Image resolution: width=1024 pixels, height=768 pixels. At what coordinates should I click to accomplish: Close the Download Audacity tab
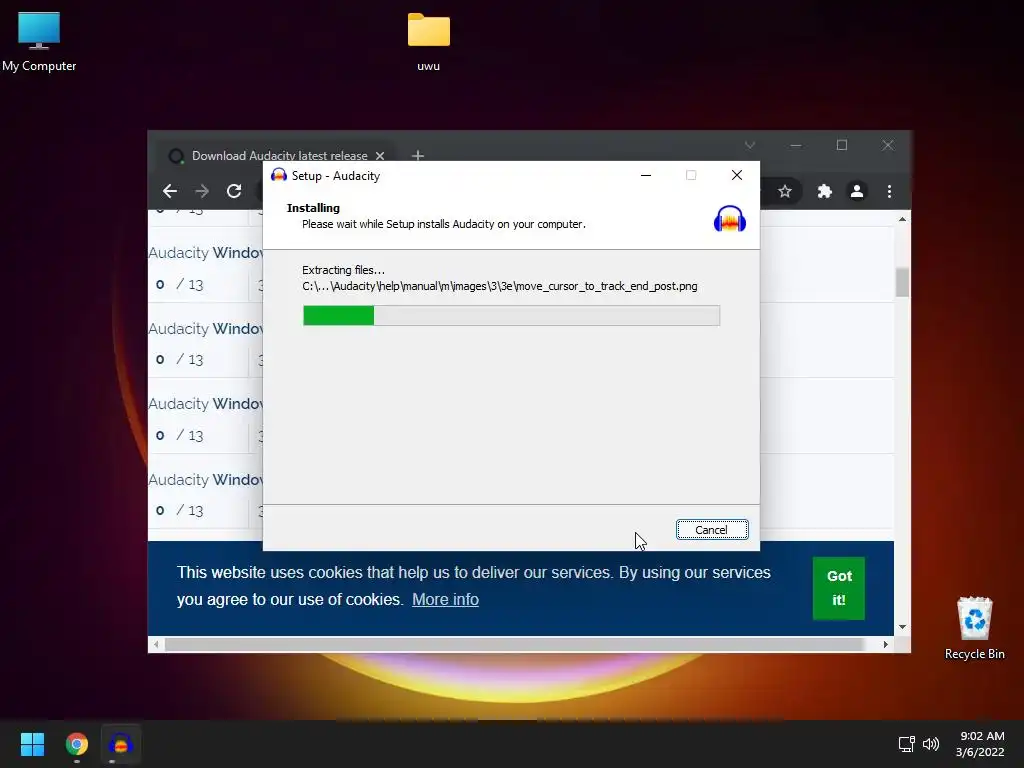click(379, 155)
